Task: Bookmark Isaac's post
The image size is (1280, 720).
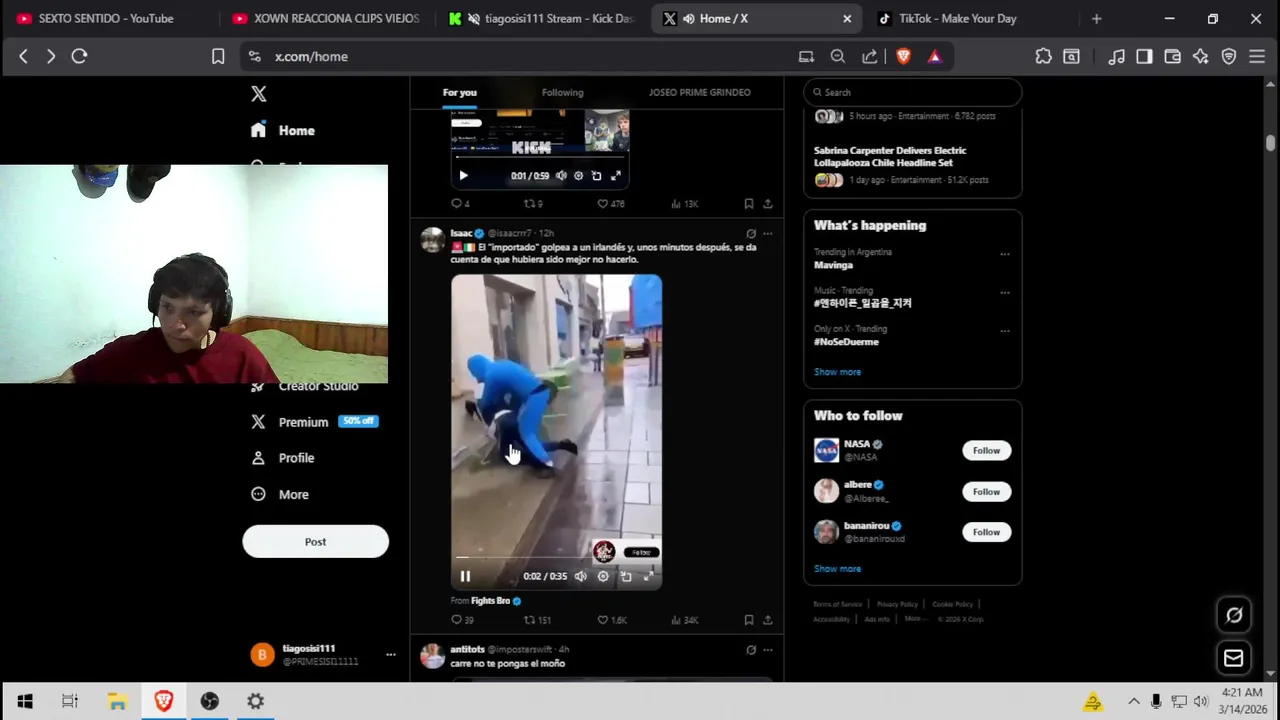Action: [748, 620]
